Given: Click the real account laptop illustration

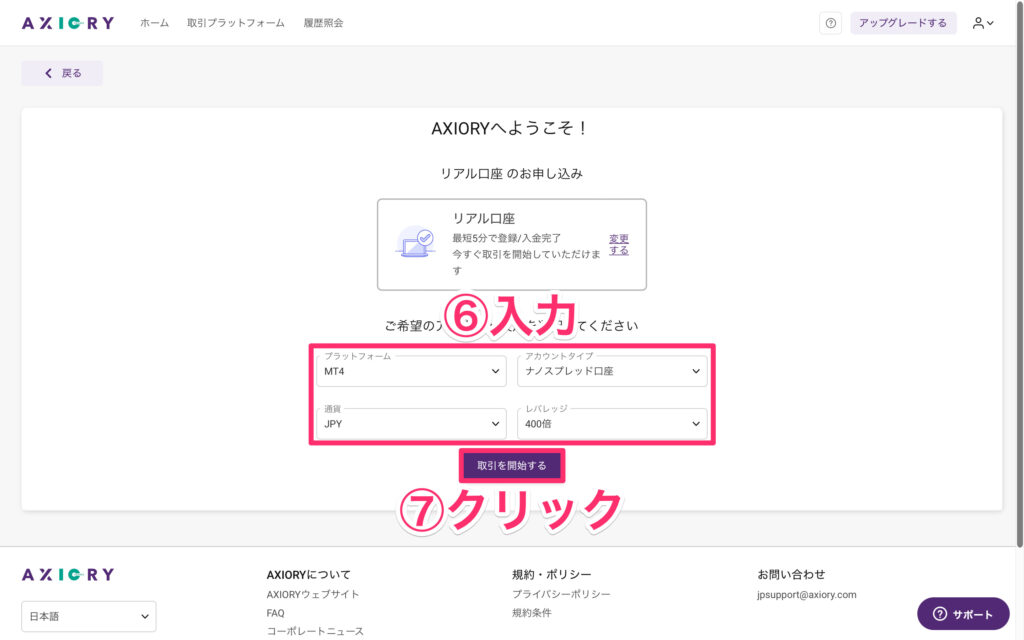Looking at the screenshot, I should click(x=415, y=242).
